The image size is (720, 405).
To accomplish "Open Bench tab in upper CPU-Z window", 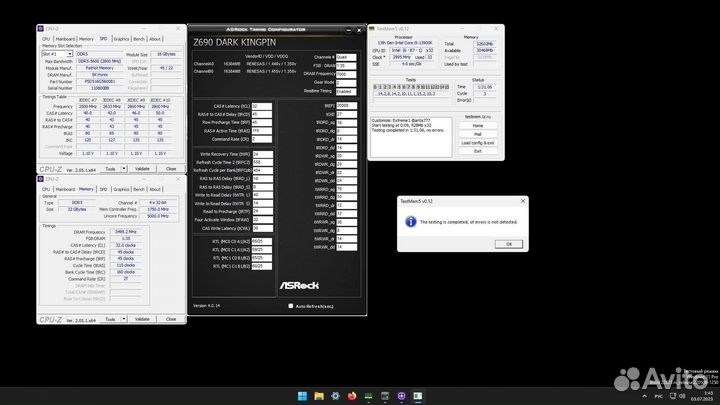I will coord(139,39).
